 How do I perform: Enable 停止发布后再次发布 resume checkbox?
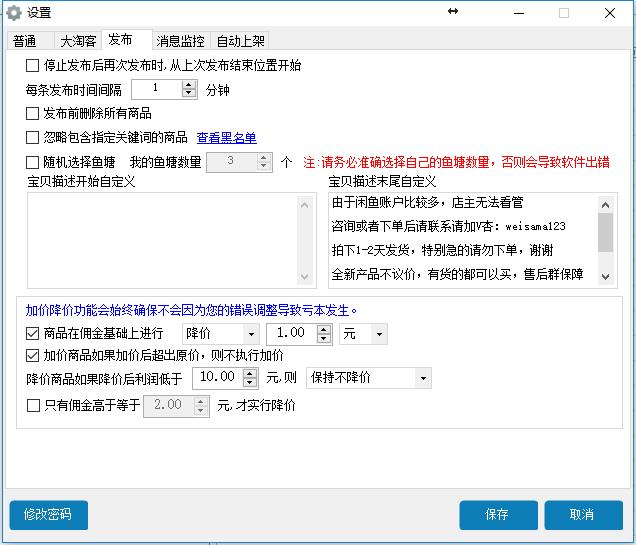pyautogui.click(x=33, y=66)
